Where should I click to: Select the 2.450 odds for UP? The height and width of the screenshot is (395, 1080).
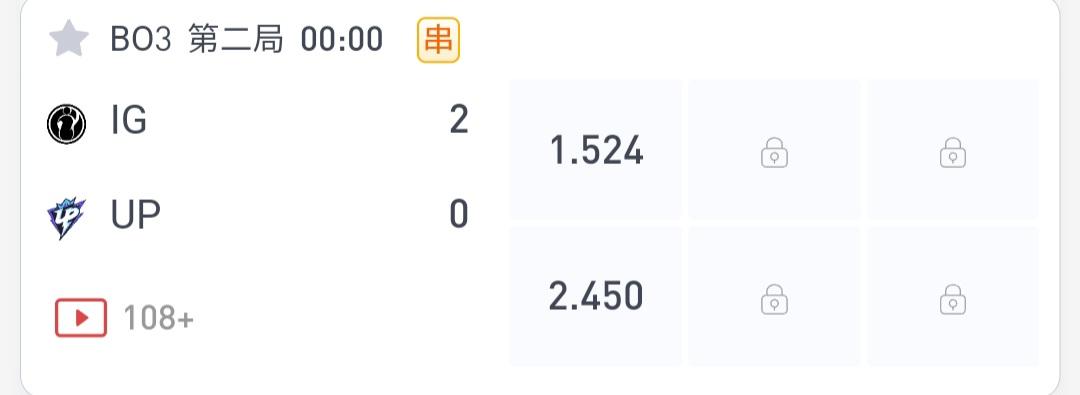tap(596, 296)
